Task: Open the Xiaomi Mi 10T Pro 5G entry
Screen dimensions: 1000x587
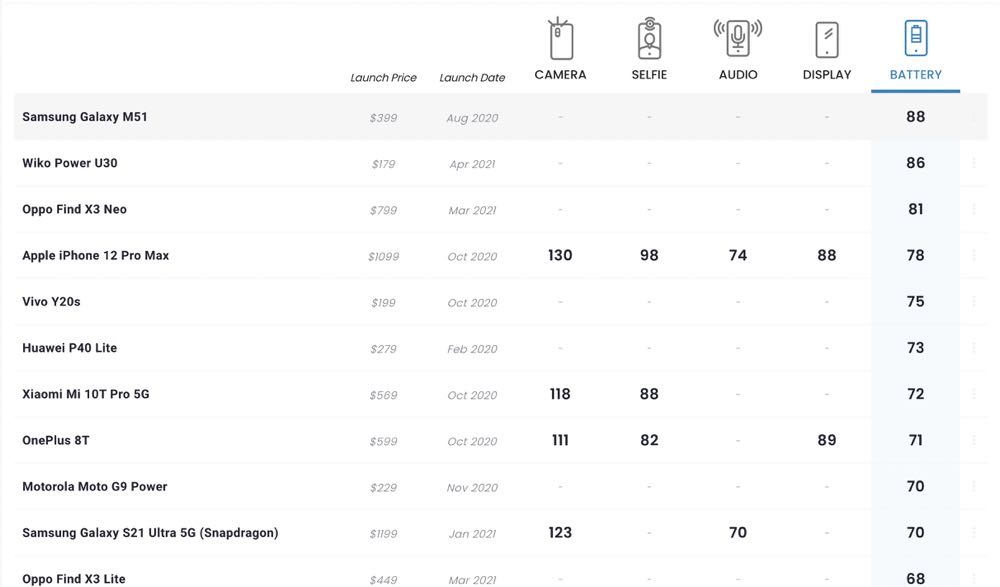Action: 86,395
